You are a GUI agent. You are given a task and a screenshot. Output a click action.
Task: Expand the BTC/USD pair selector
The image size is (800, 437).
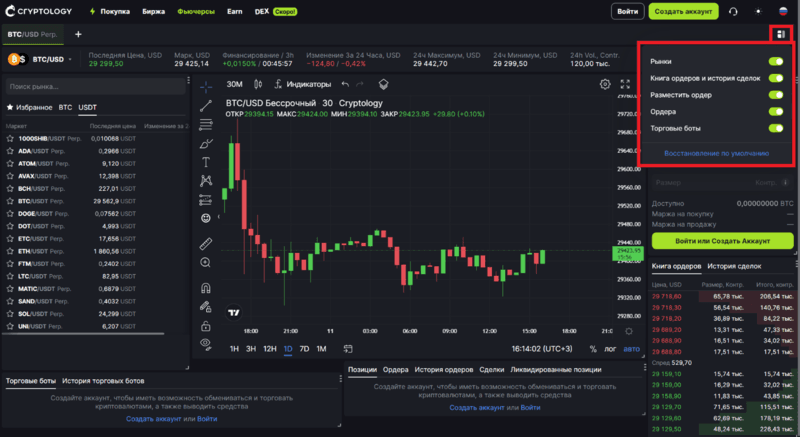coord(69,60)
